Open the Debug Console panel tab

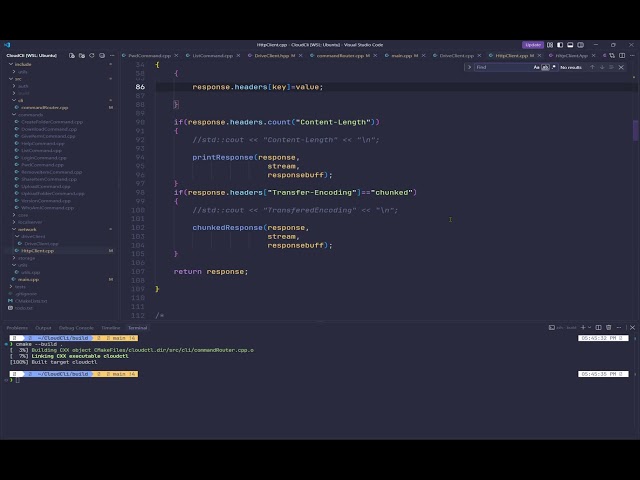click(x=76, y=328)
